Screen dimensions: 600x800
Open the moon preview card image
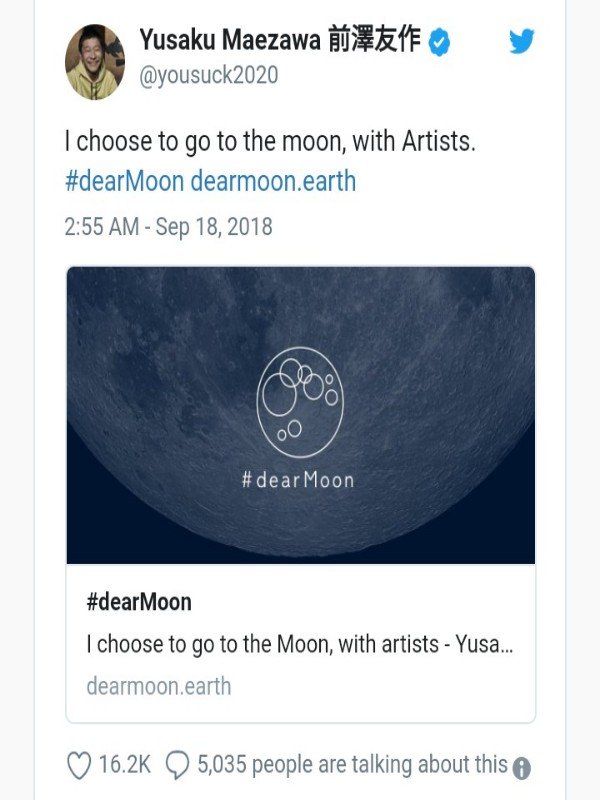click(x=301, y=415)
